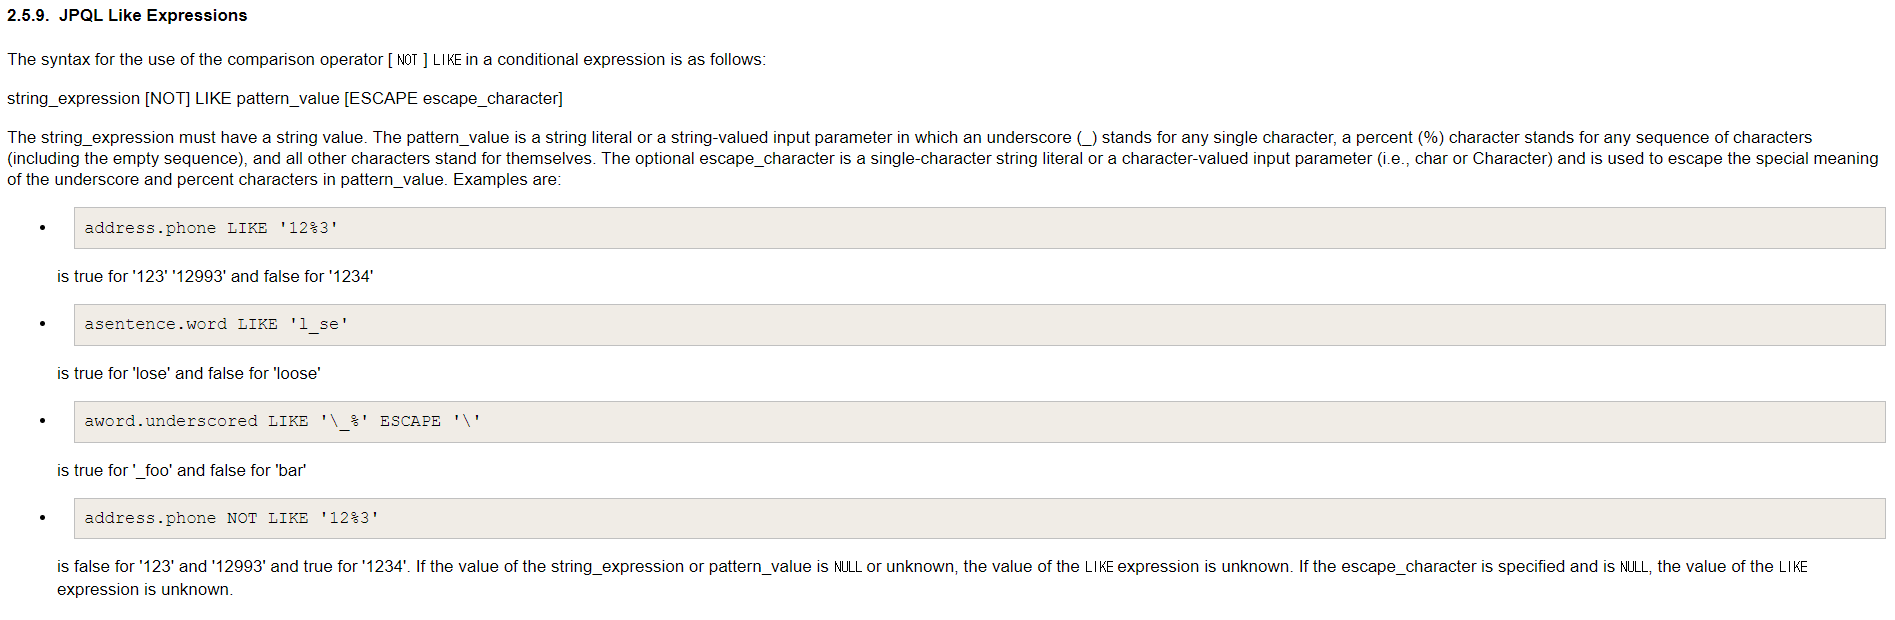The width and height of the screenshot is (1895, 620).
Task: Click the text 'expression is unknown.' at bottom
Action: tap(145, 589)
